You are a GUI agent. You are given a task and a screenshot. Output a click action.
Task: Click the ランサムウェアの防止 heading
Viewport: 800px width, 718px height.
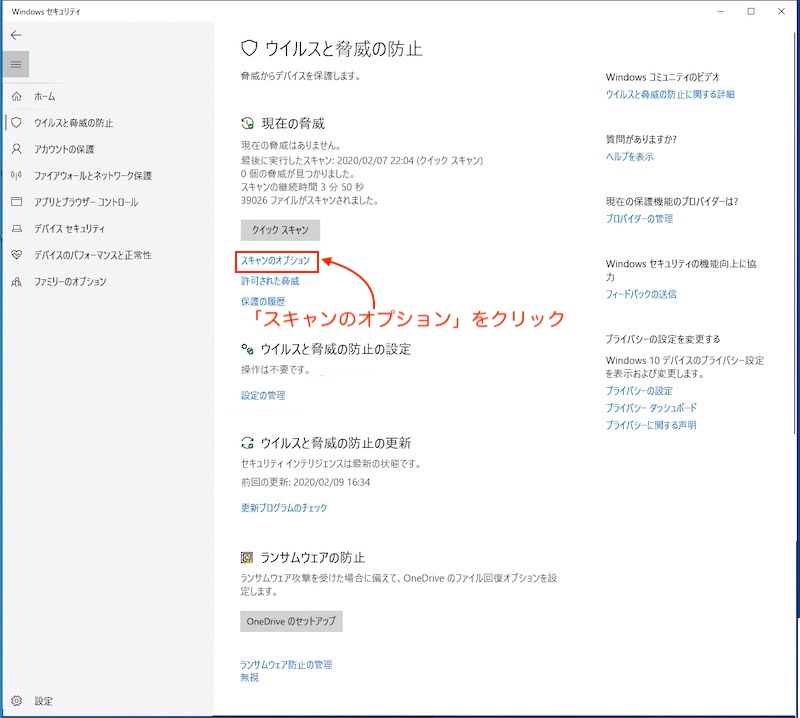313,558
